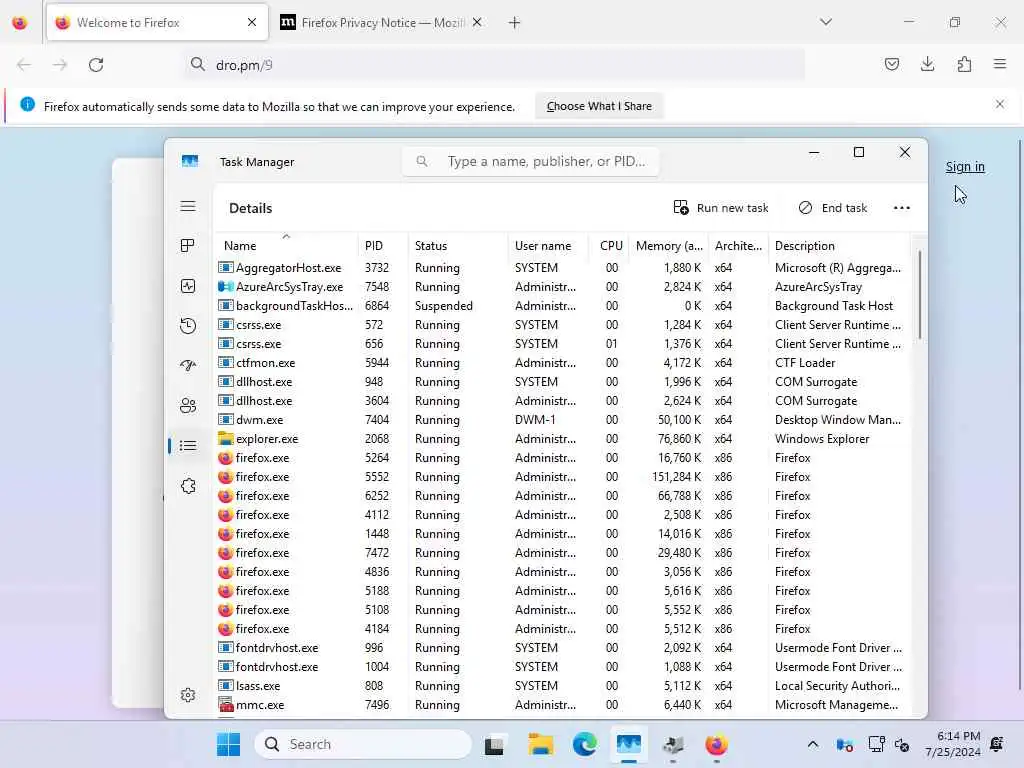Select ctfmon.exe process row
Image resolution: width=1024 pixels, height=768 pixels.
pyautogui.click(x=562, y=362)
